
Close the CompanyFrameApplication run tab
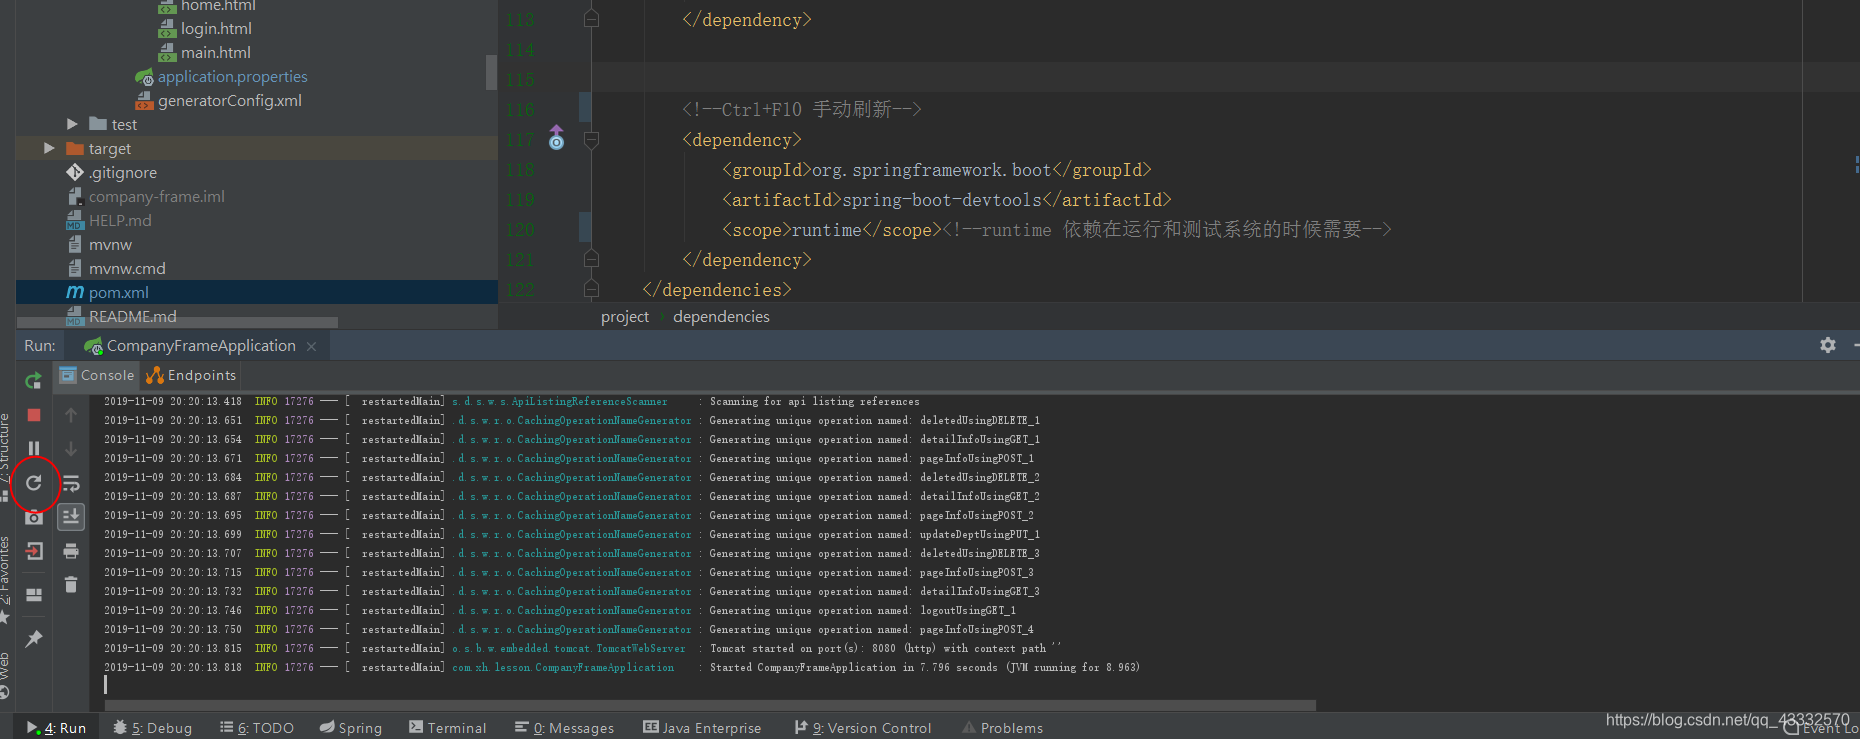(311, 346)
